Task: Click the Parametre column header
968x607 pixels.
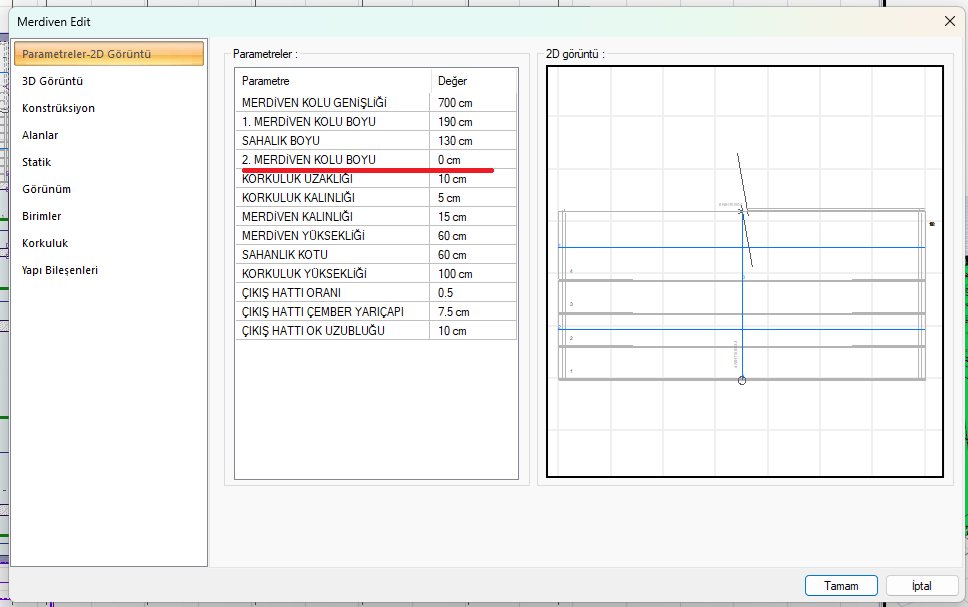Action: pos(265,81)
